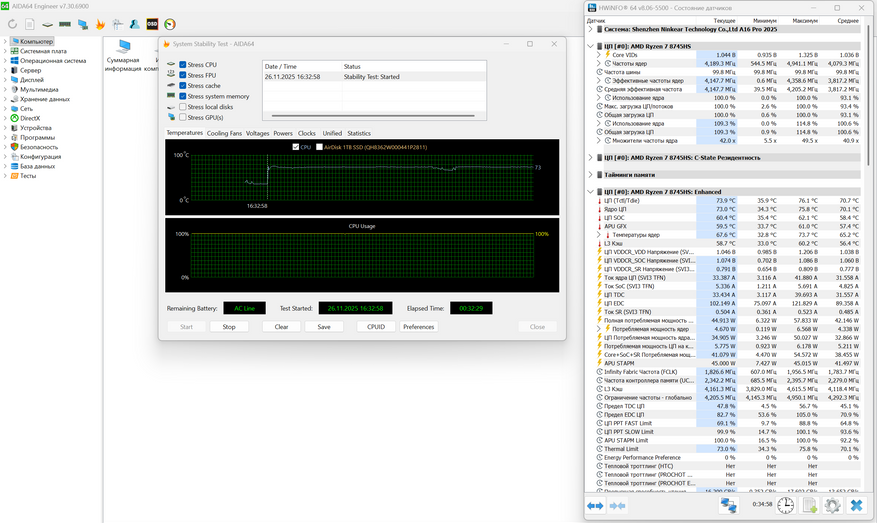Enable the Stress local disks checkbox
Image resolution: width=877 pixels, height=523 pixels.
pyautogui.click(x=182, y=107)
